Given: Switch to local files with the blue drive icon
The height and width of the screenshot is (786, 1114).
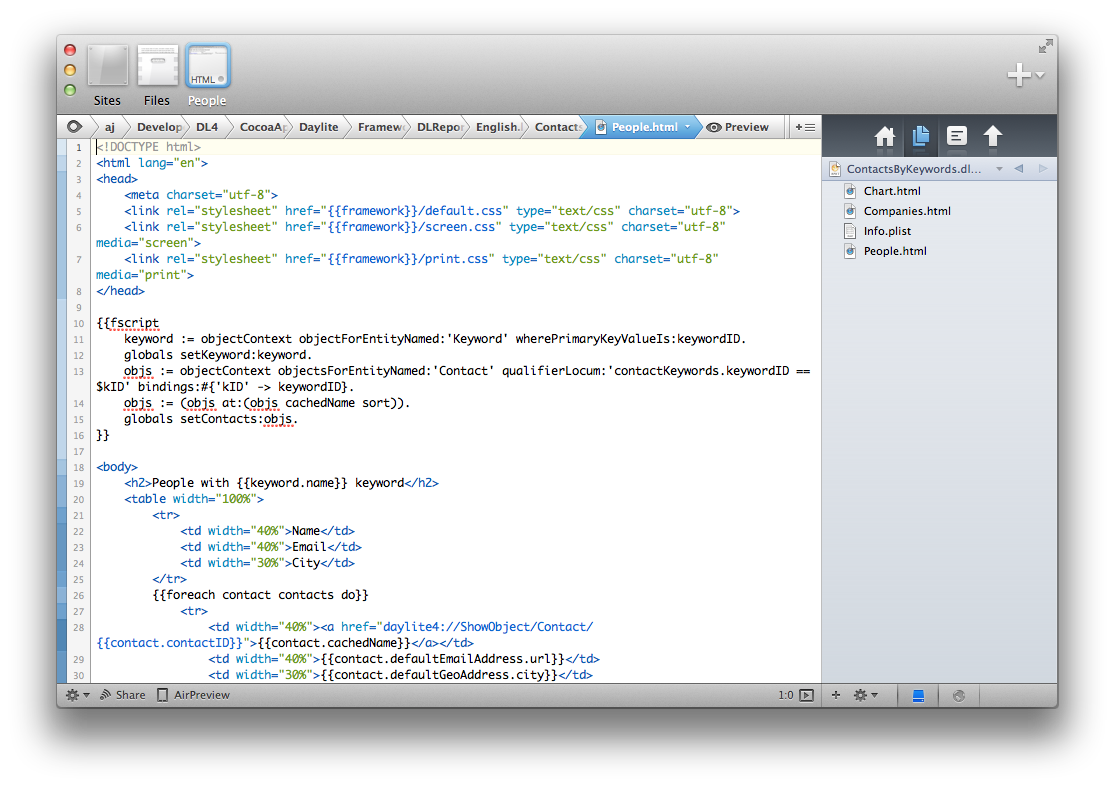Looking at the screenshot, I should 918,696.
